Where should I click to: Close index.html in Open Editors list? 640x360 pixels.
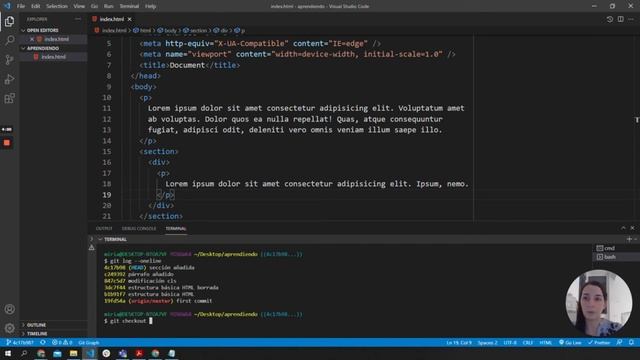32,39
